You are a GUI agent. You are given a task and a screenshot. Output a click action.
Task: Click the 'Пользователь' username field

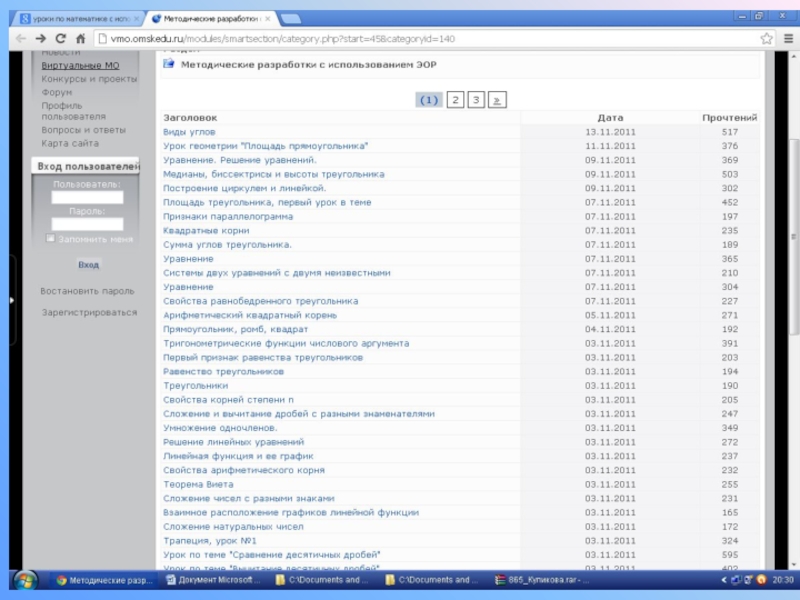click(88, 198)
